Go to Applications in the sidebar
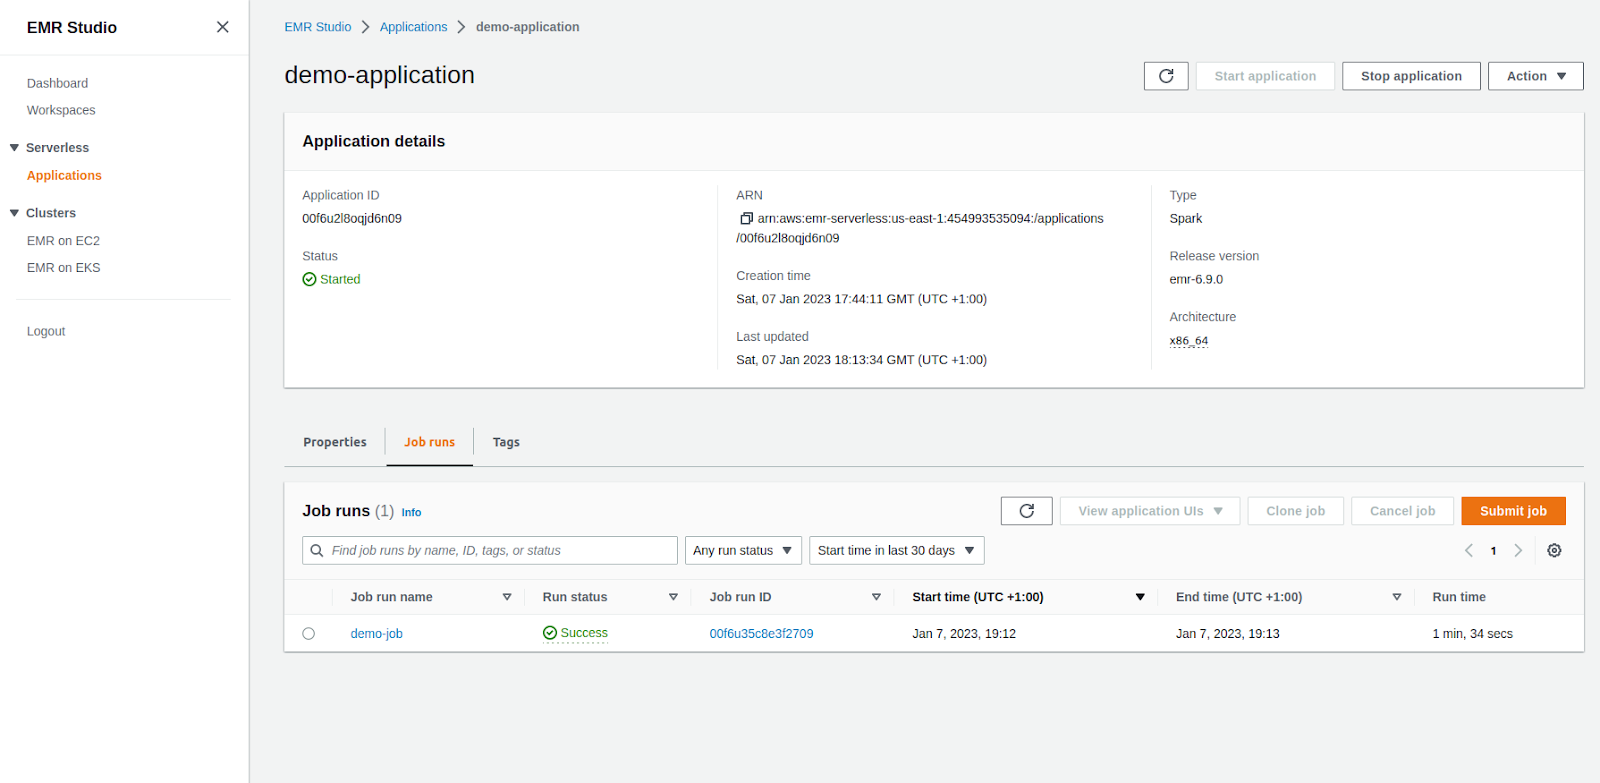1600x783 pixels. 64,175
